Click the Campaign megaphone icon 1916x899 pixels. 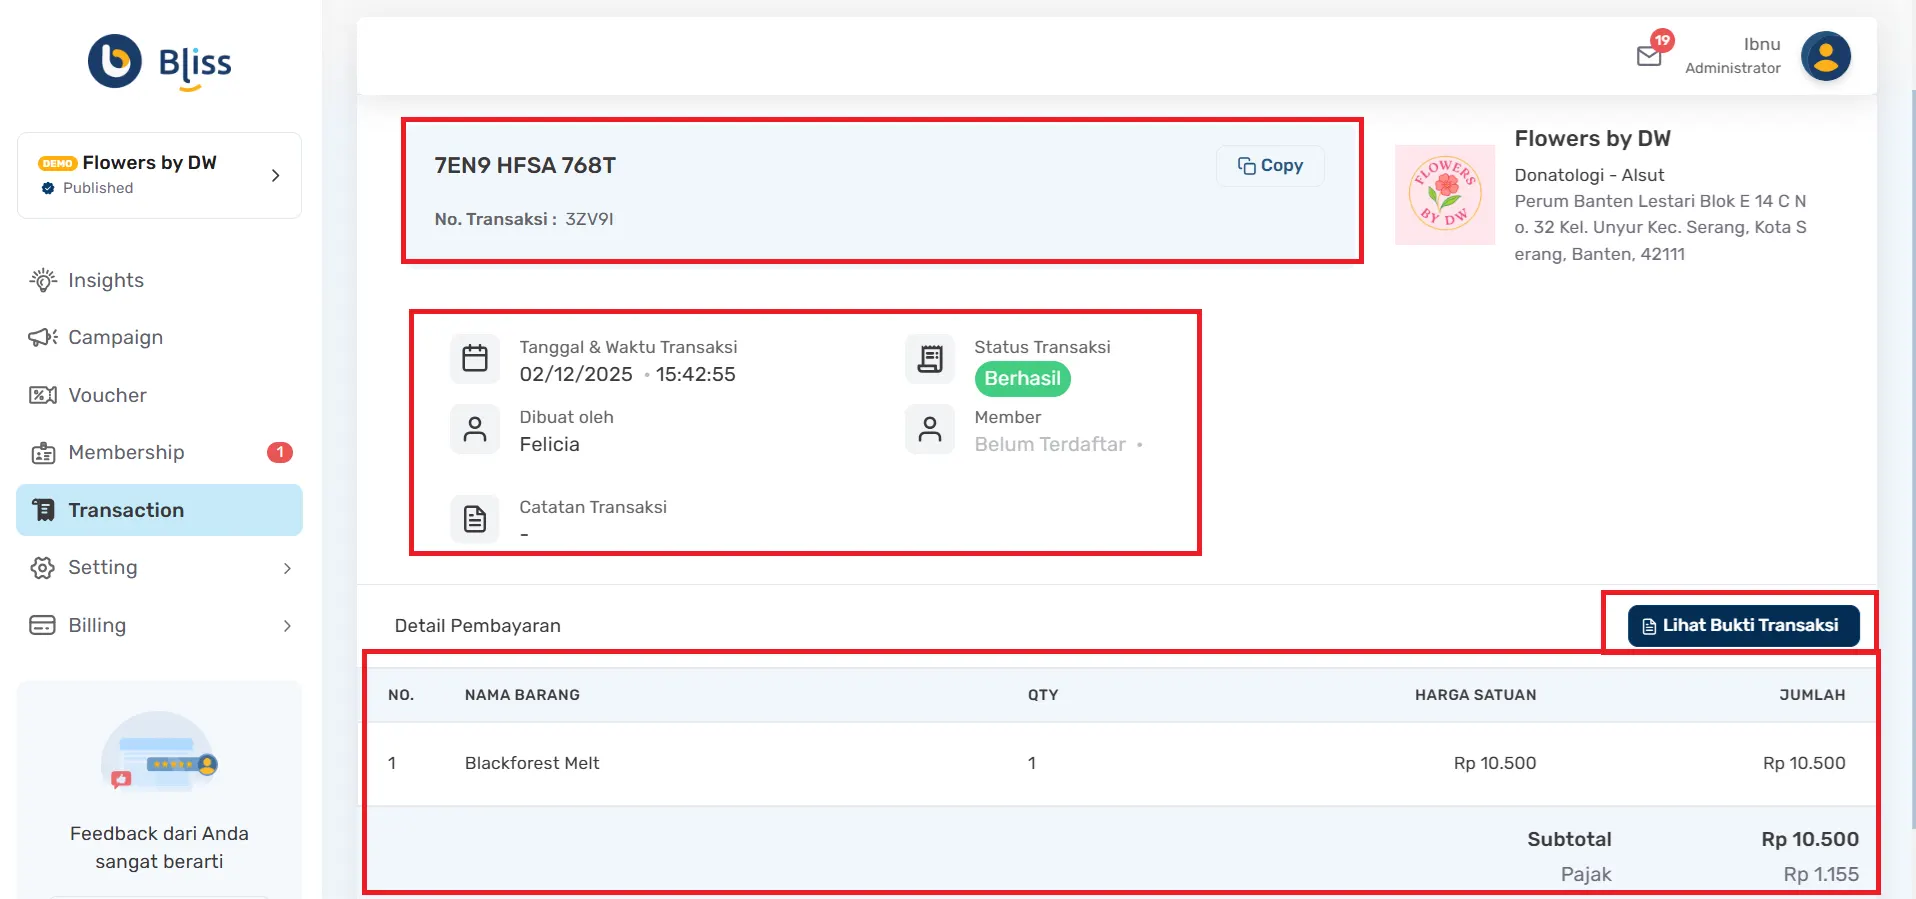click(43, 338)
